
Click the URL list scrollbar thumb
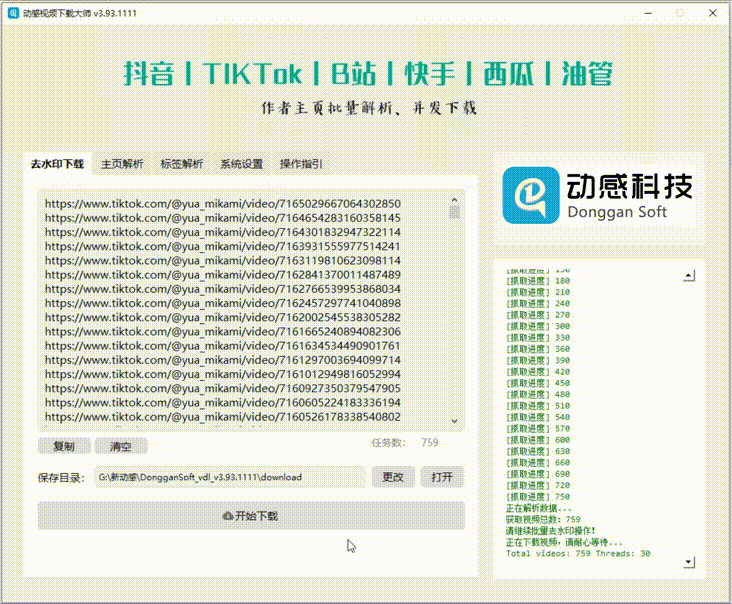454,212
